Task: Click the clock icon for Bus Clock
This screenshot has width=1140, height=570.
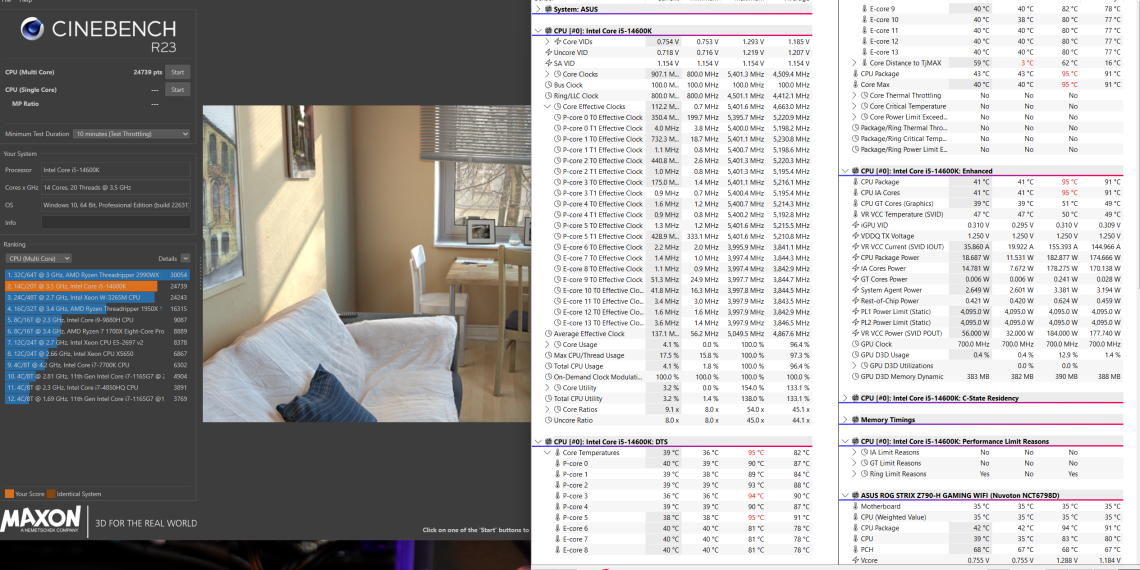Action: (x=548, y=85)
